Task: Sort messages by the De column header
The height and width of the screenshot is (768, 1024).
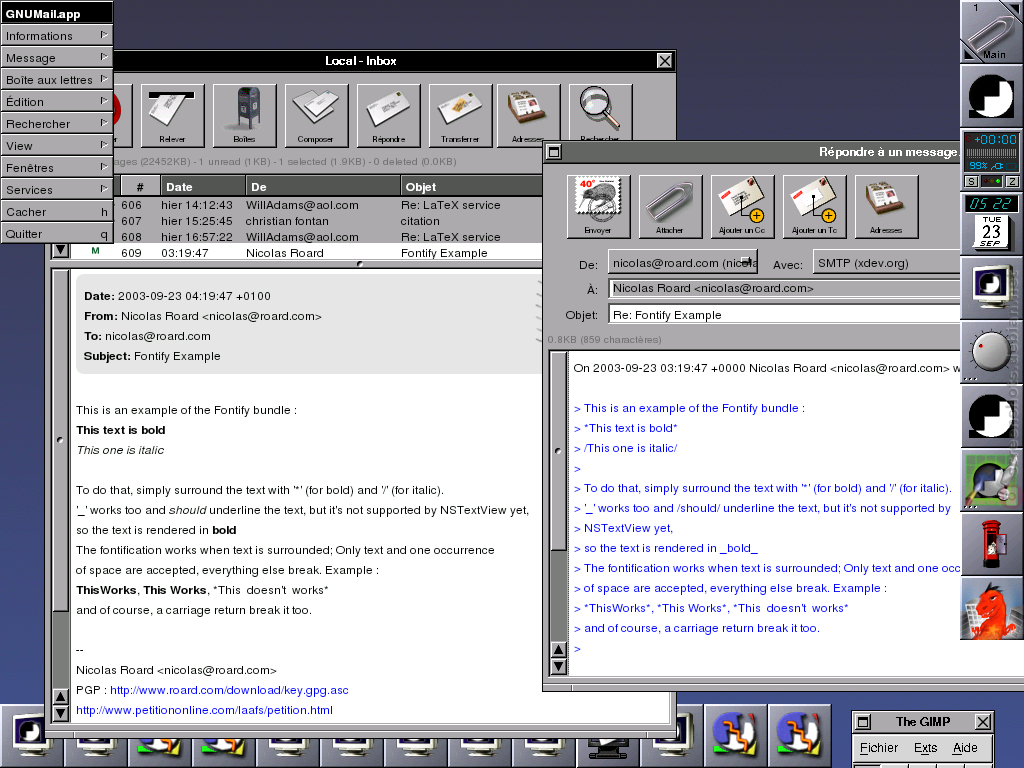Action: point(323,187)
